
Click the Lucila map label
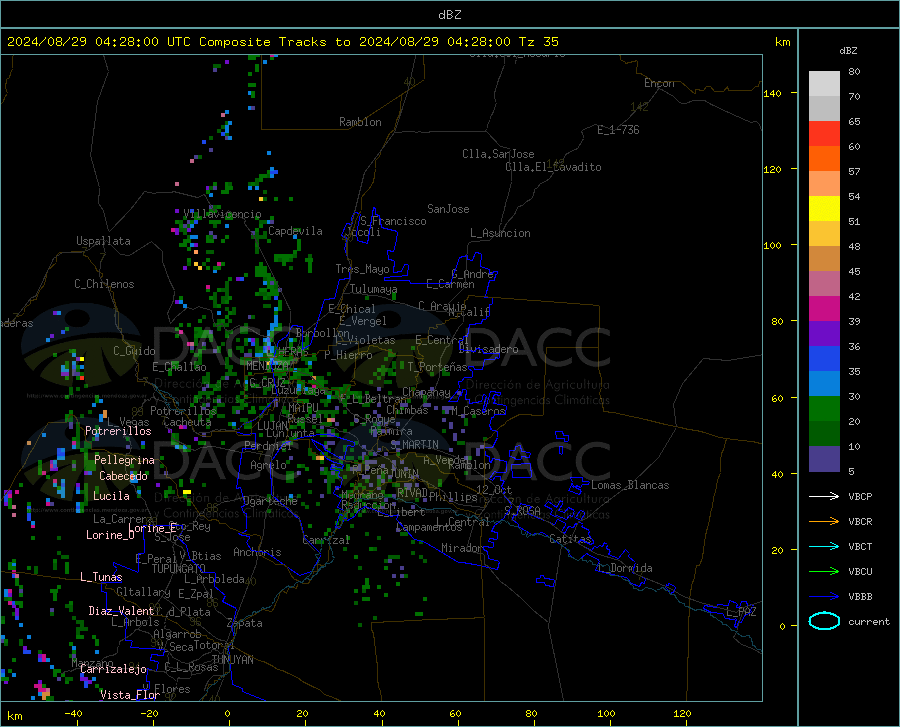(111, 496)
